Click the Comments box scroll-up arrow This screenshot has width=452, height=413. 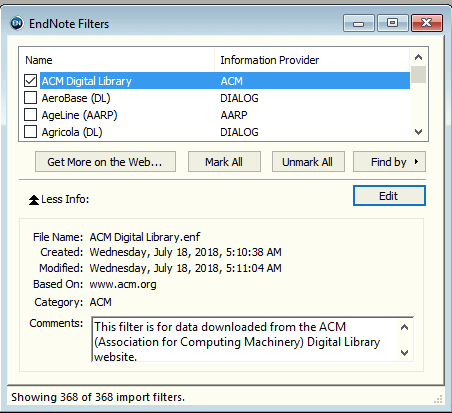click(x=404, y=327)
